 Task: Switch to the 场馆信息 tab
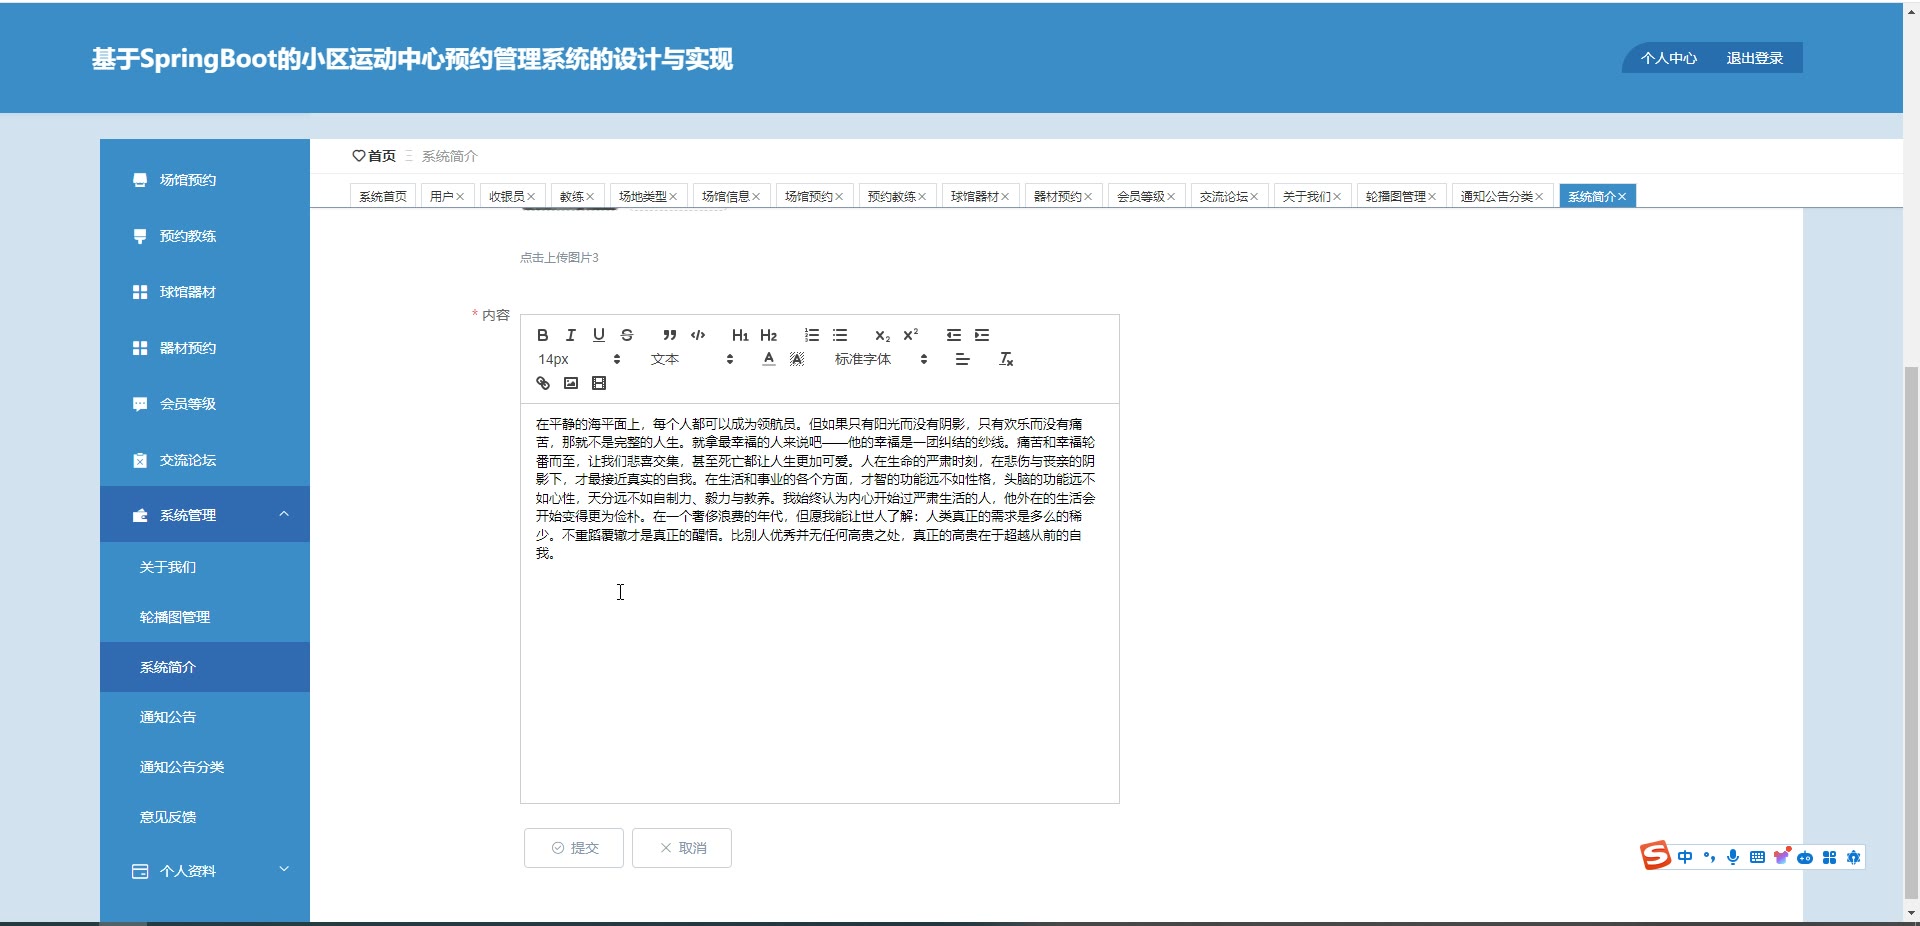(725, 196)
